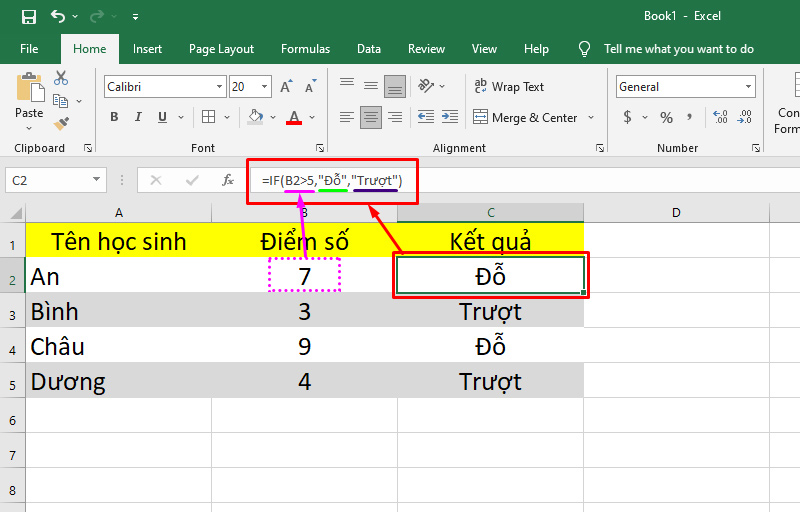Toggle Wrap Text
This screenshot has width=800, height=512.
click(x=509, y=87)
